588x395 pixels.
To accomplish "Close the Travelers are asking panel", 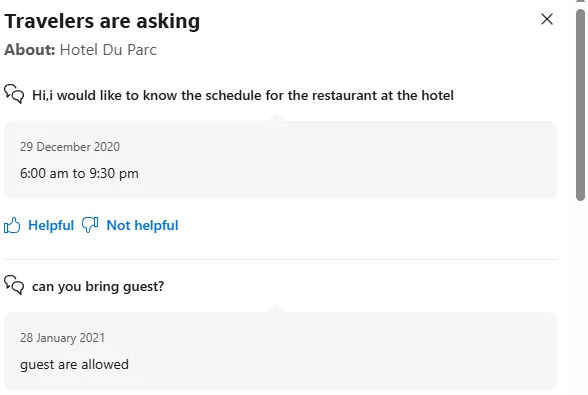I will coord(547,19).
